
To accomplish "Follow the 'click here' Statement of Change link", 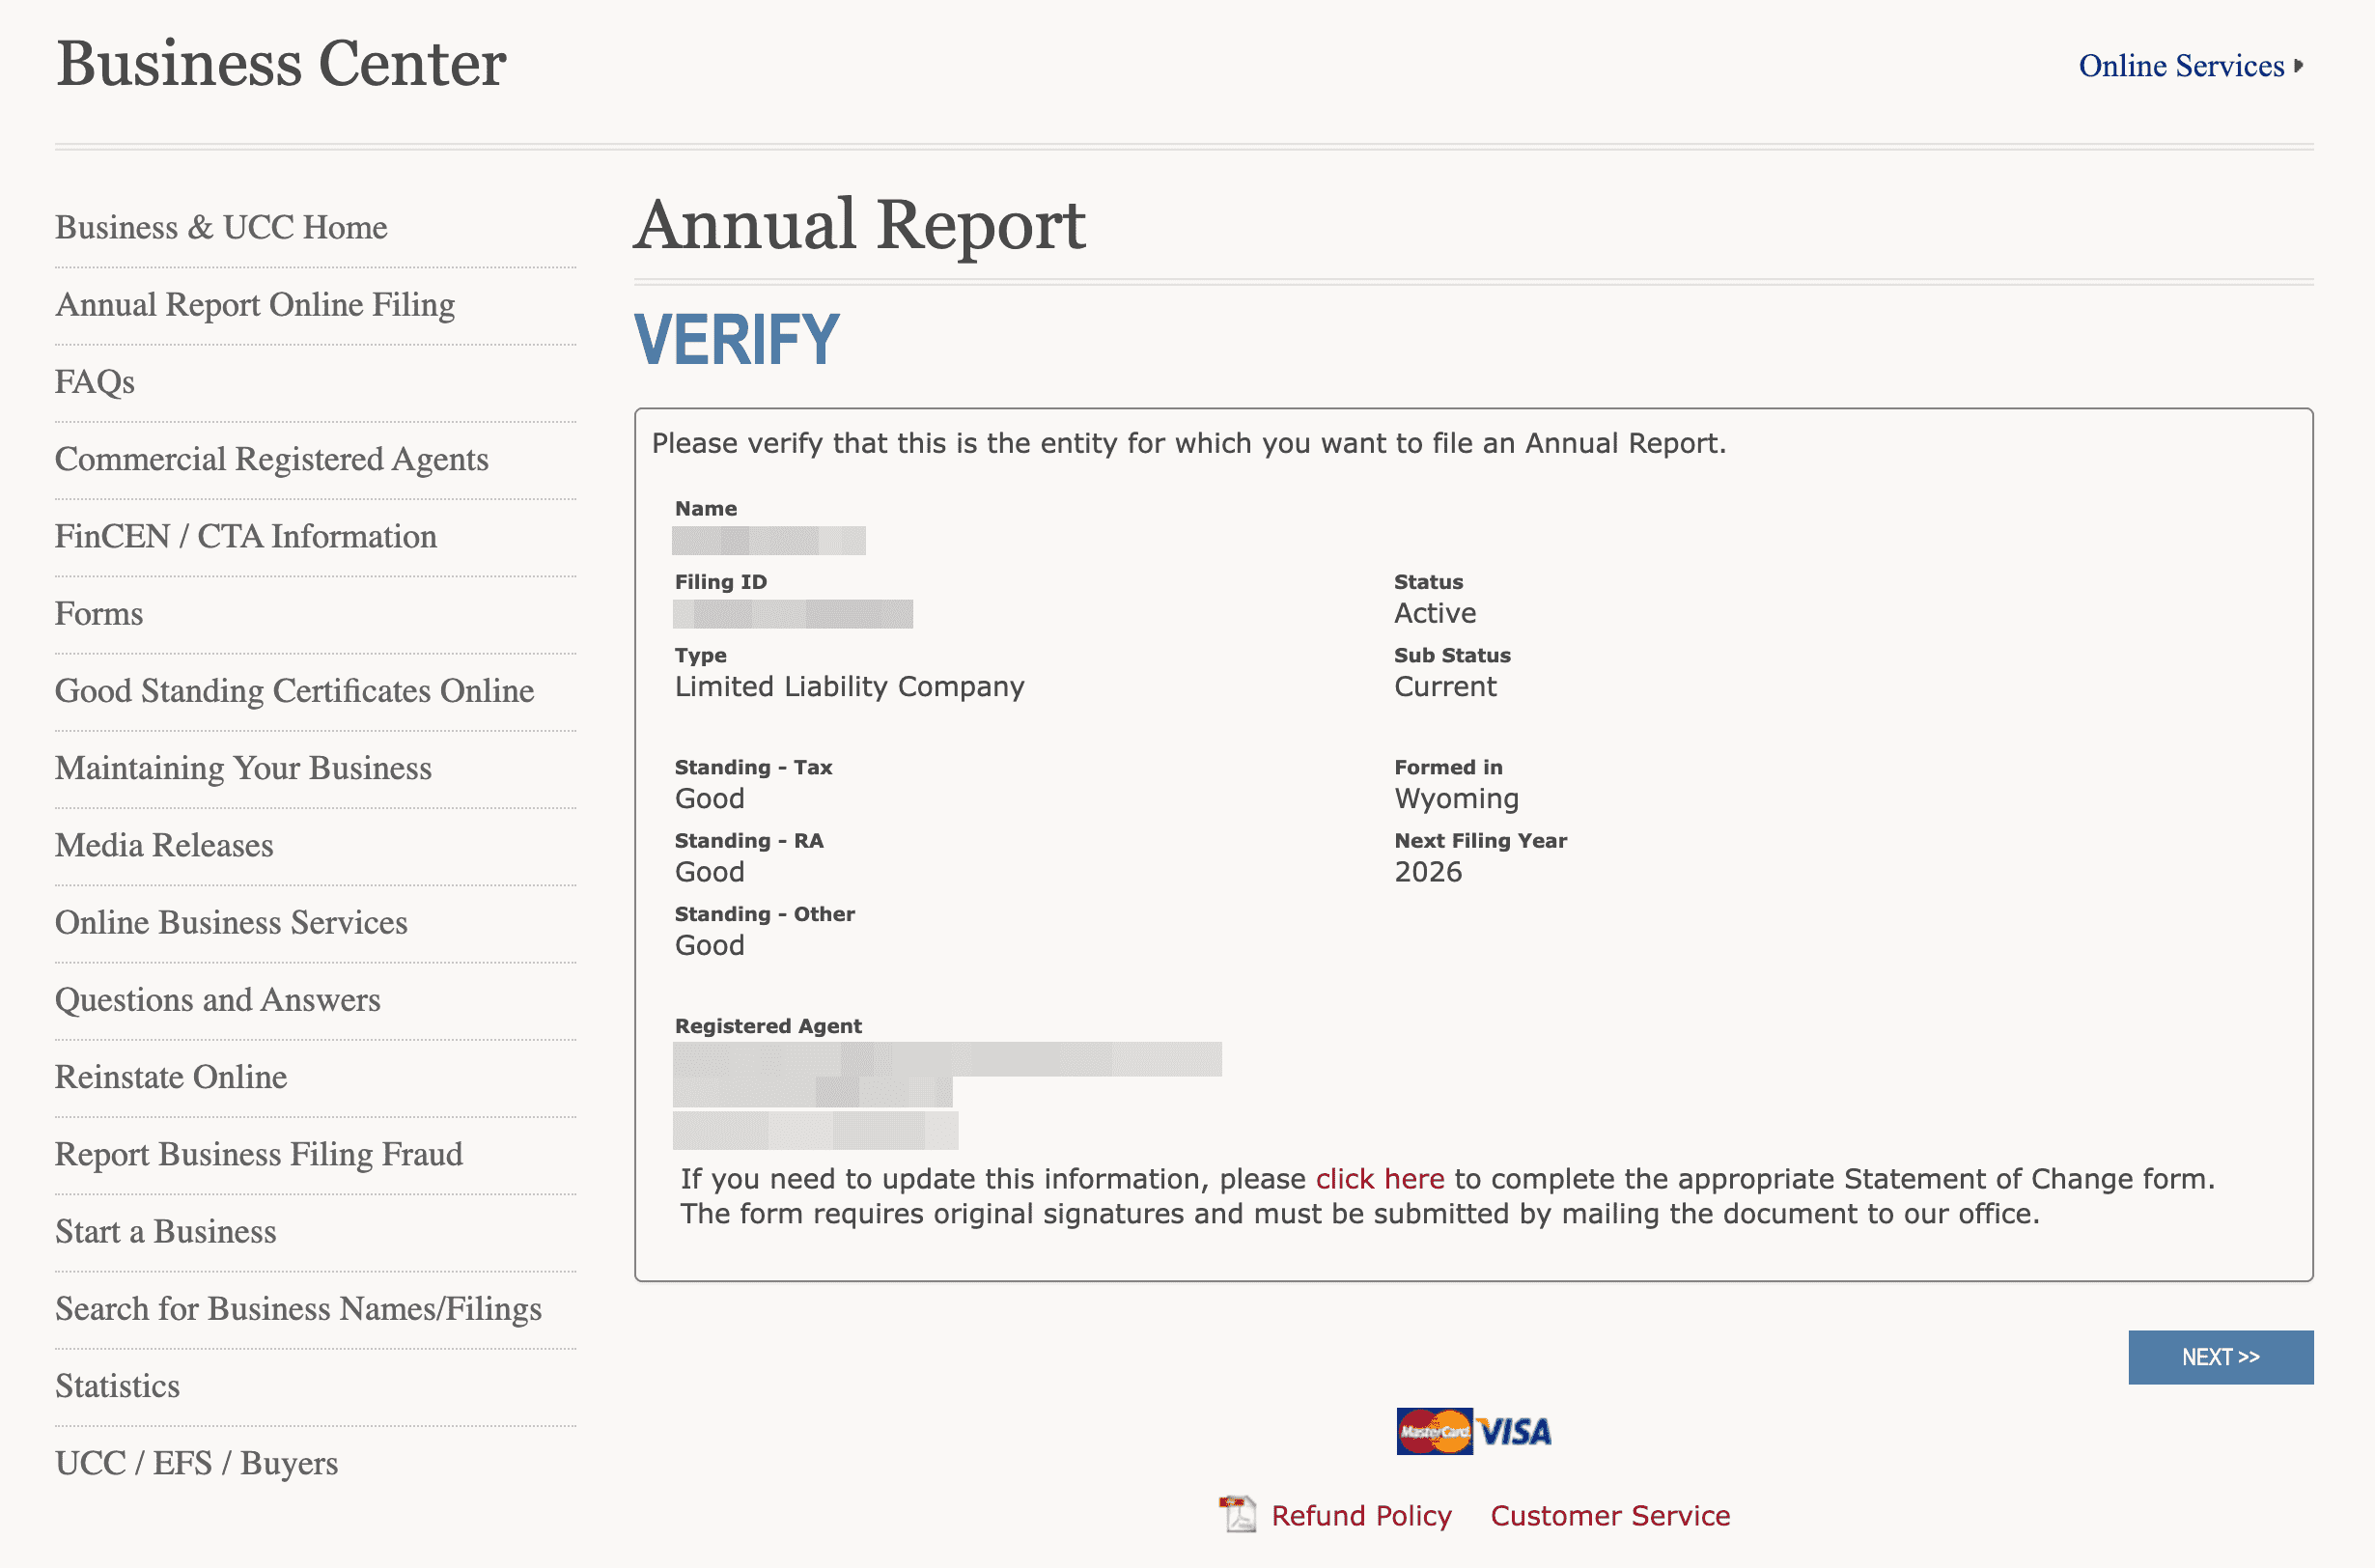I will 1379,1179.
